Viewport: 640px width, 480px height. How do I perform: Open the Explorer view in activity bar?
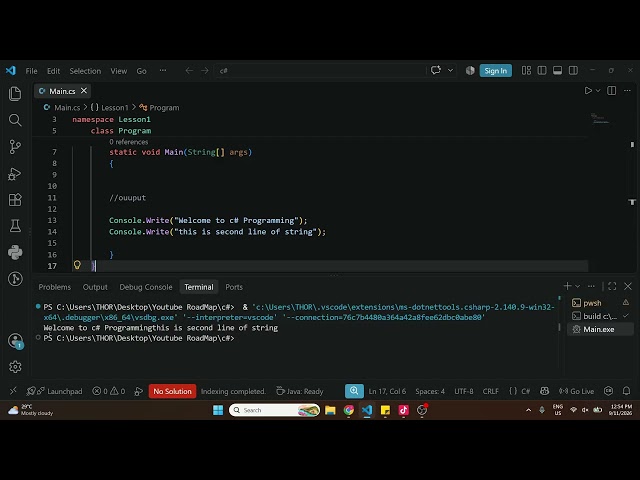[15, 94]
